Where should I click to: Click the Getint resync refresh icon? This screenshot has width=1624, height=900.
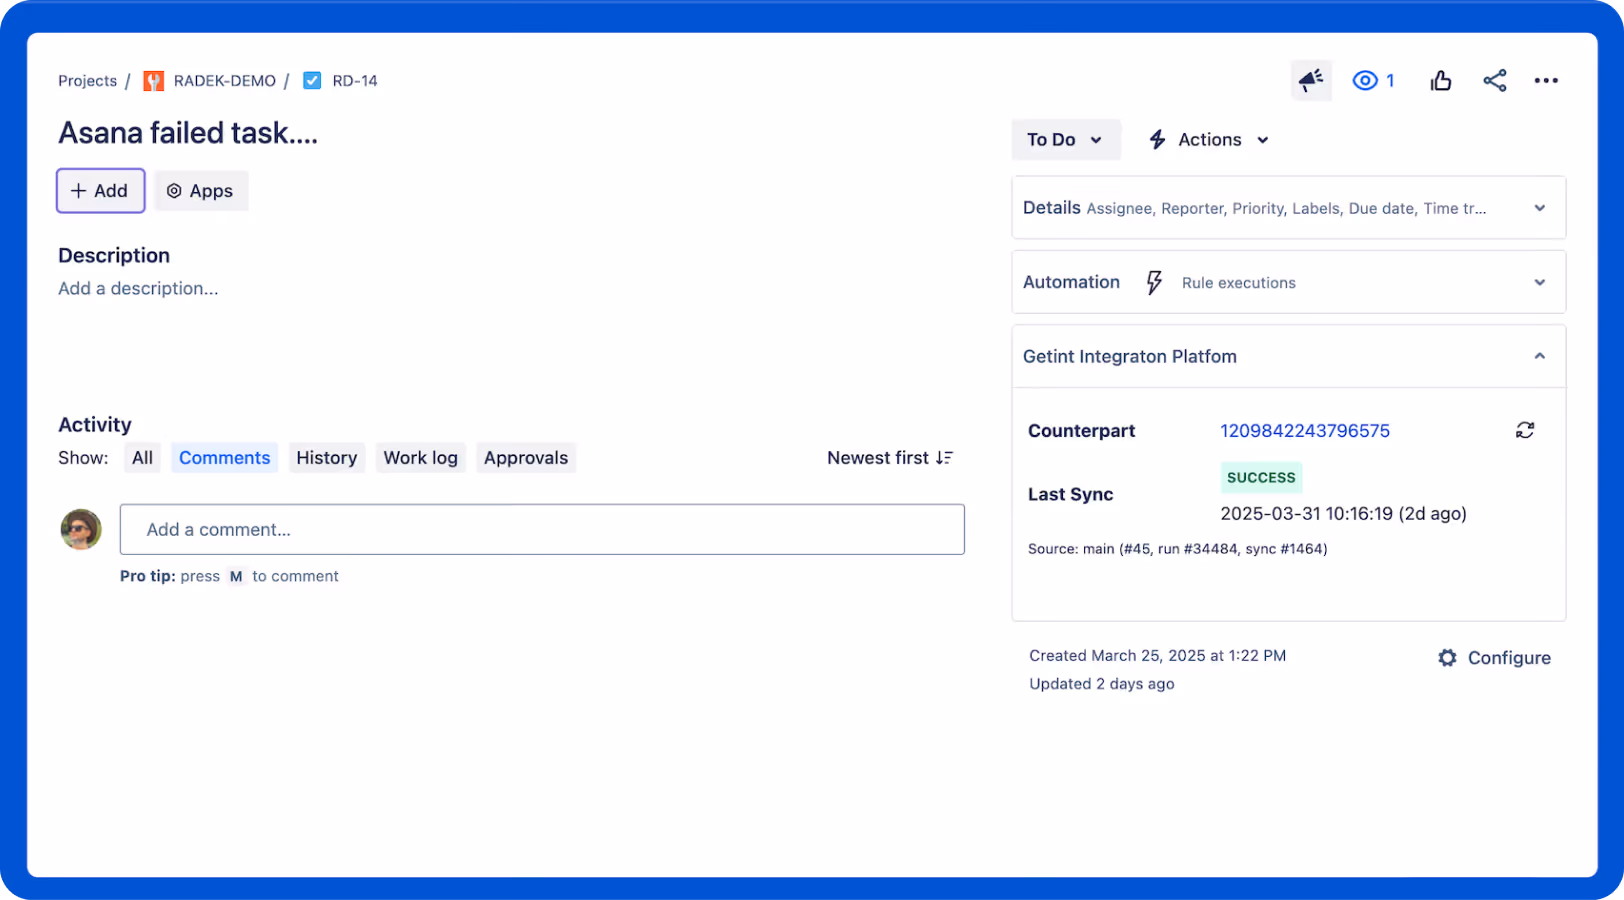1524,430
